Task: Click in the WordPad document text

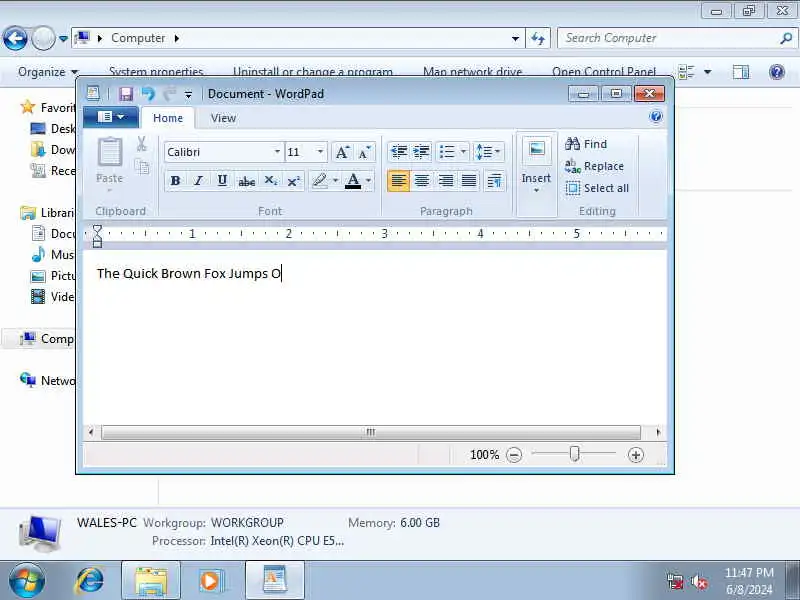Action: (x=189, y=273)
